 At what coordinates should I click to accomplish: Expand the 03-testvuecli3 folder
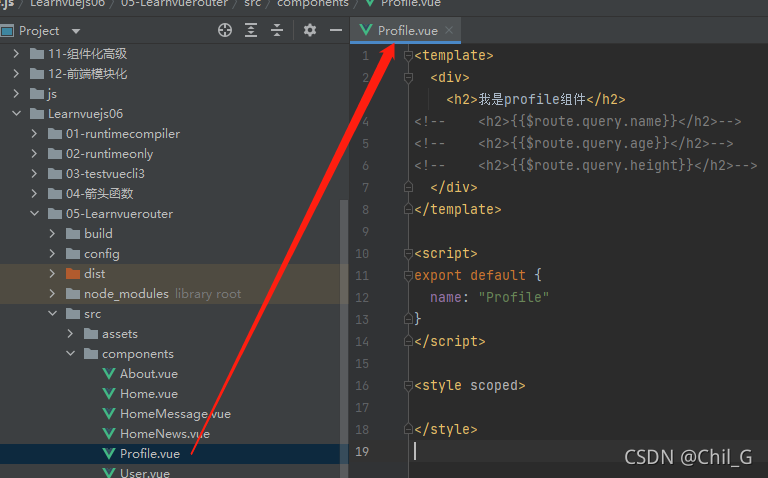coord(34,173)
